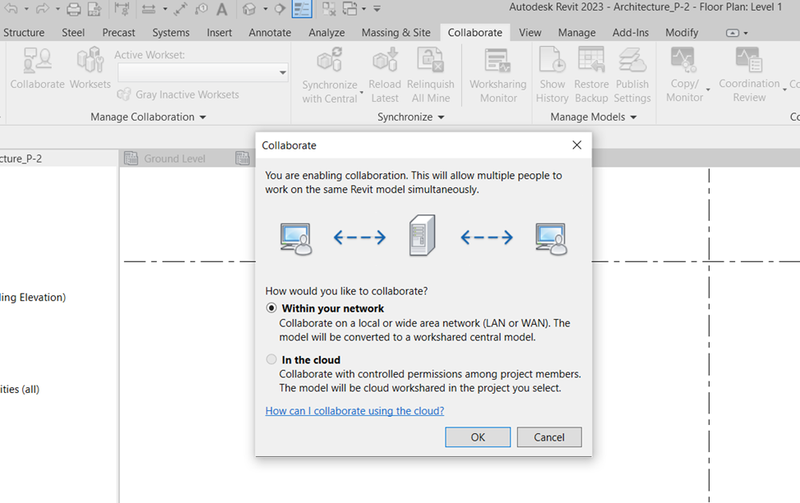800x503 pixels.
Task: Open the Manage ribbon tab
Action: (x=577, y=33)
